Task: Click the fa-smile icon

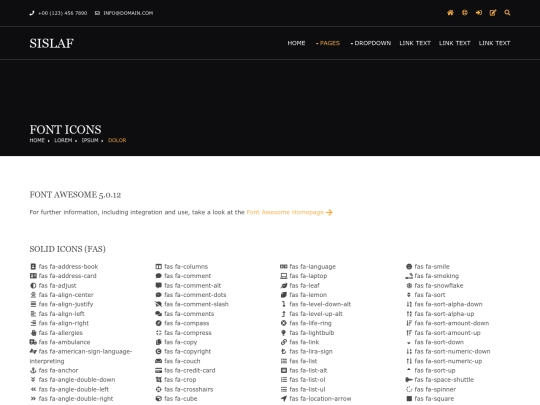Action: tap(409, 267)
